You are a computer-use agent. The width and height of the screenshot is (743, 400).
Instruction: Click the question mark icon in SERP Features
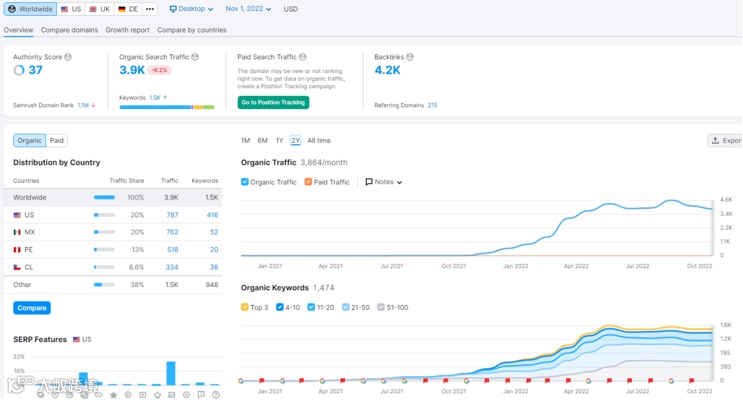pos(216,395)
